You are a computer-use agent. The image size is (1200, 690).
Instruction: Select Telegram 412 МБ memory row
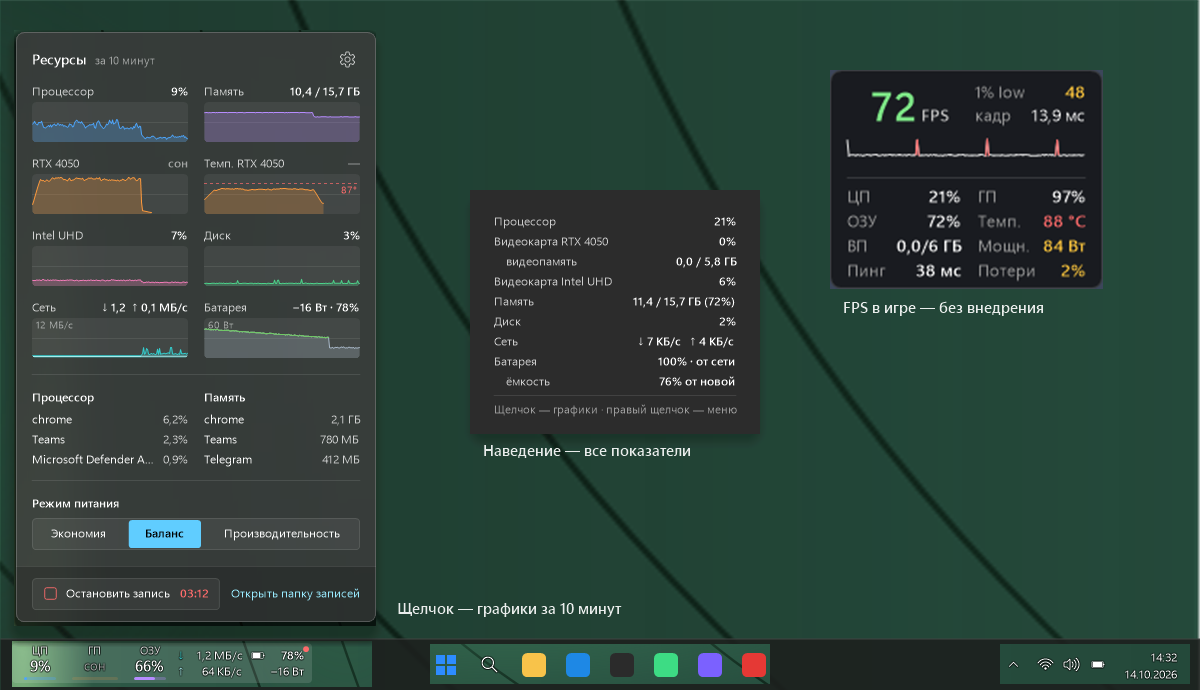282,460
